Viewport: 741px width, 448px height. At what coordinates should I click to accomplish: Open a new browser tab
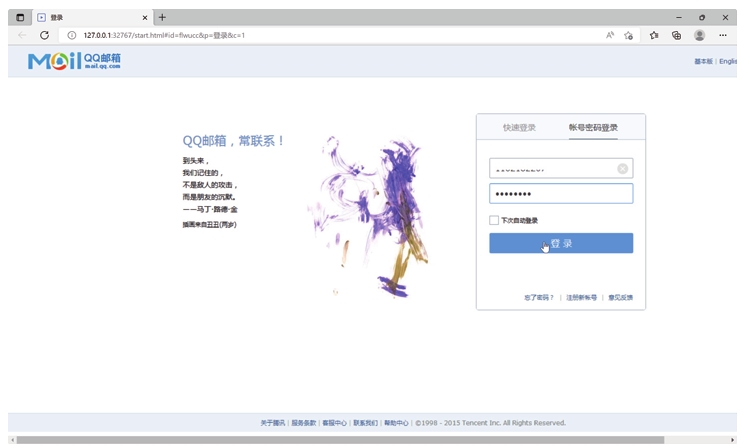[x=162, y=17]
